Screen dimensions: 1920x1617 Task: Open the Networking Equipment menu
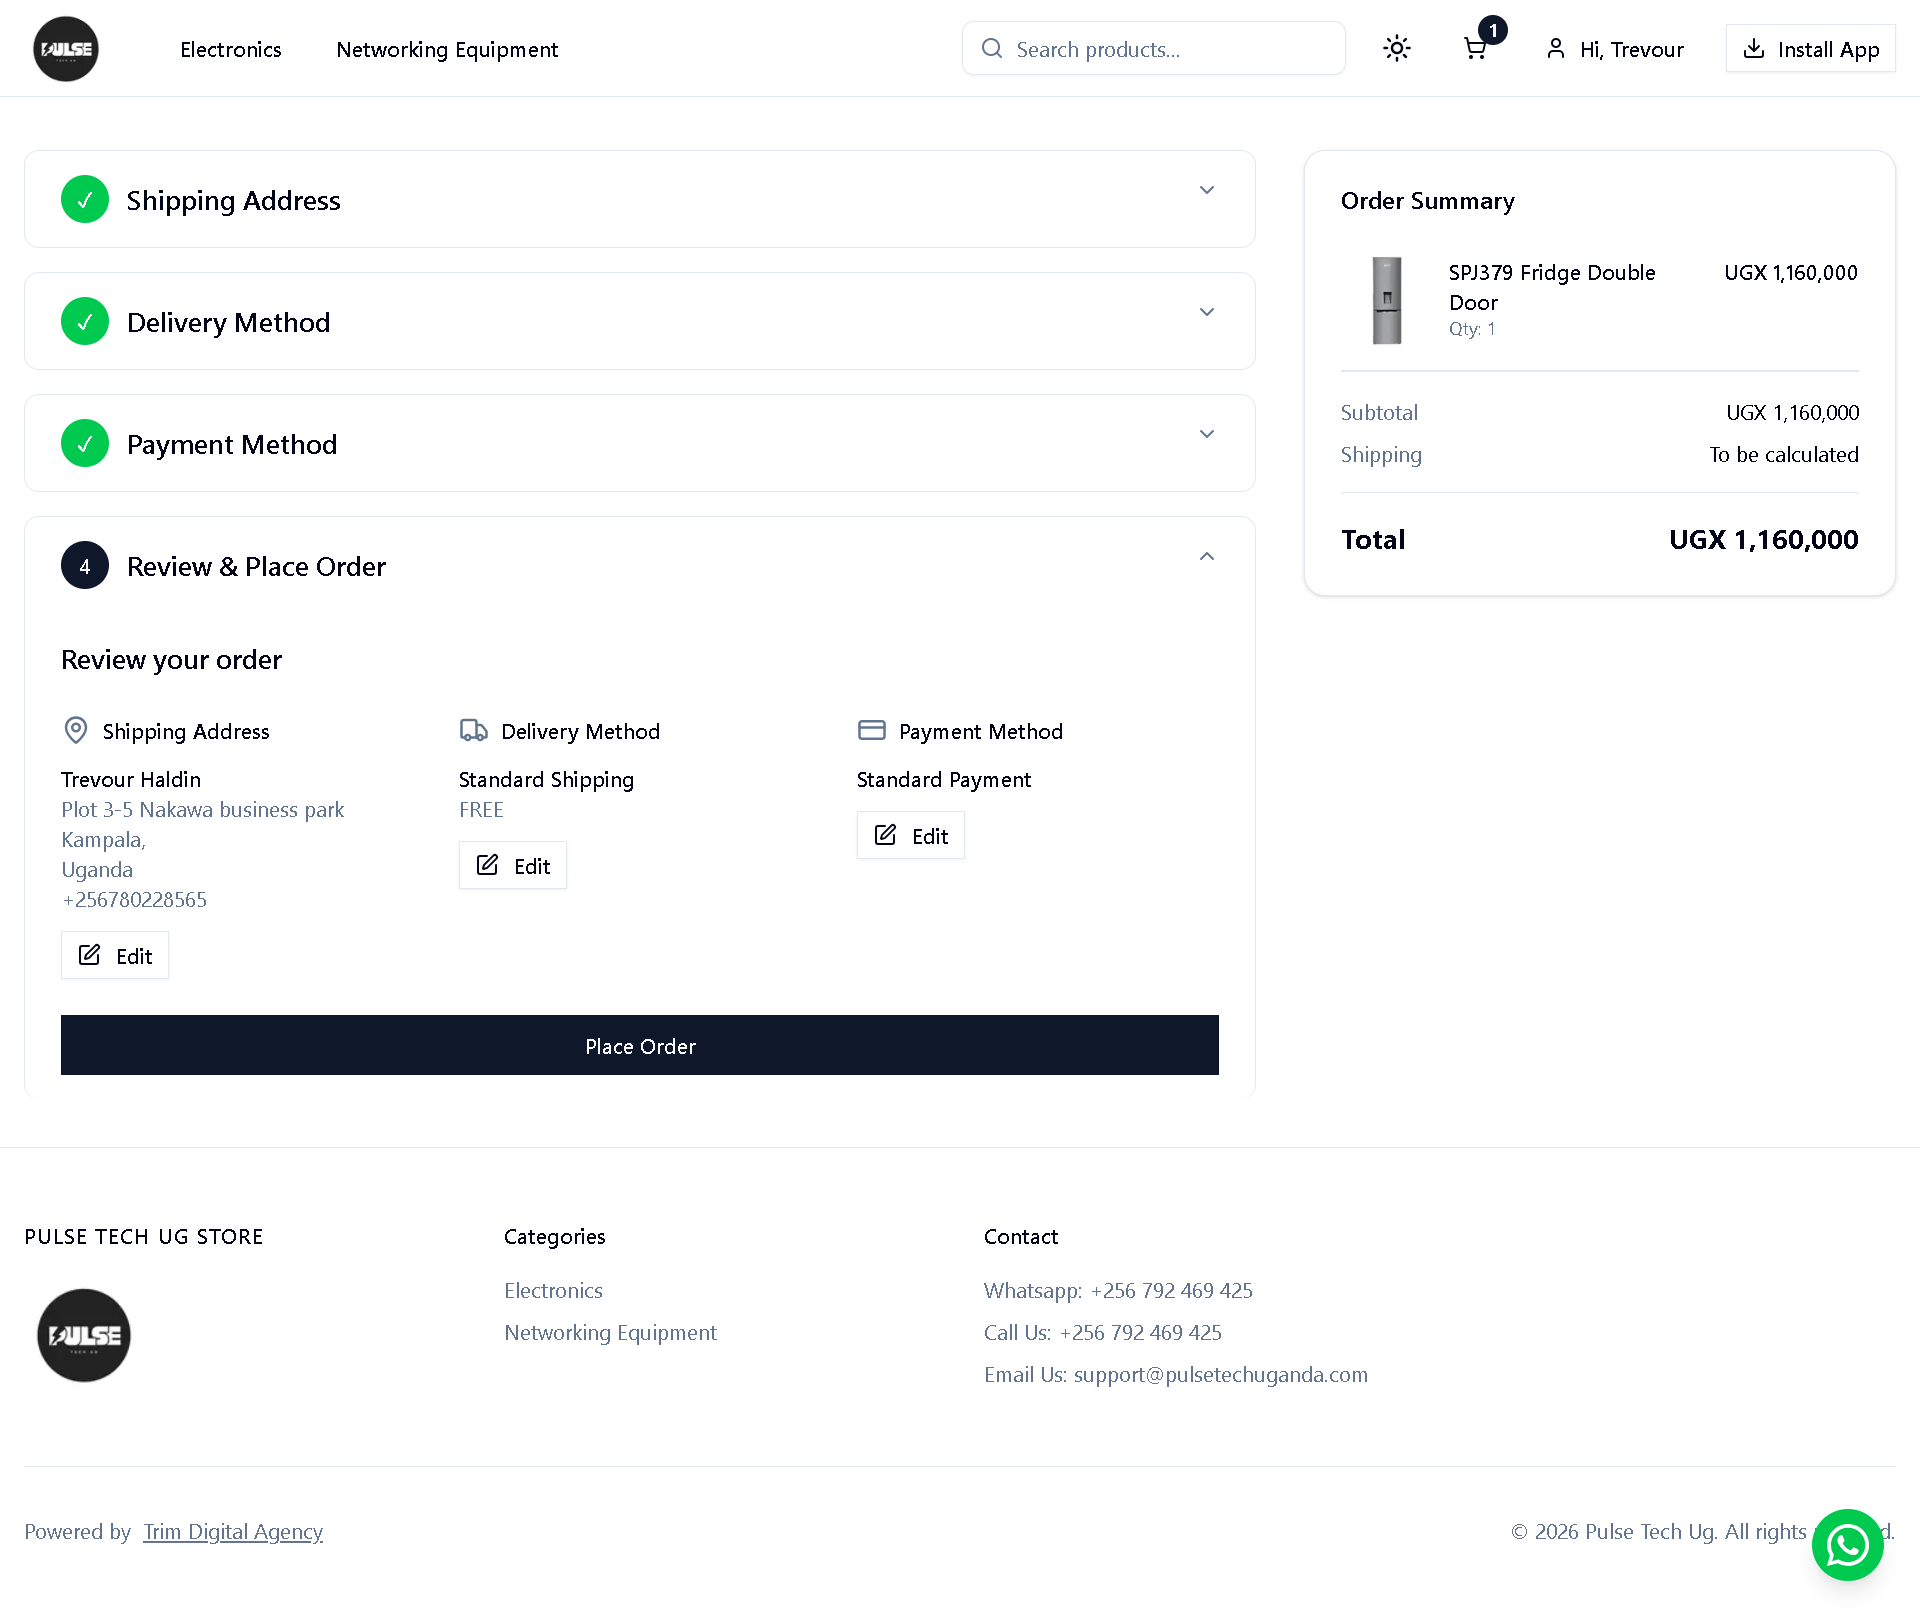[x=447, y=49]
